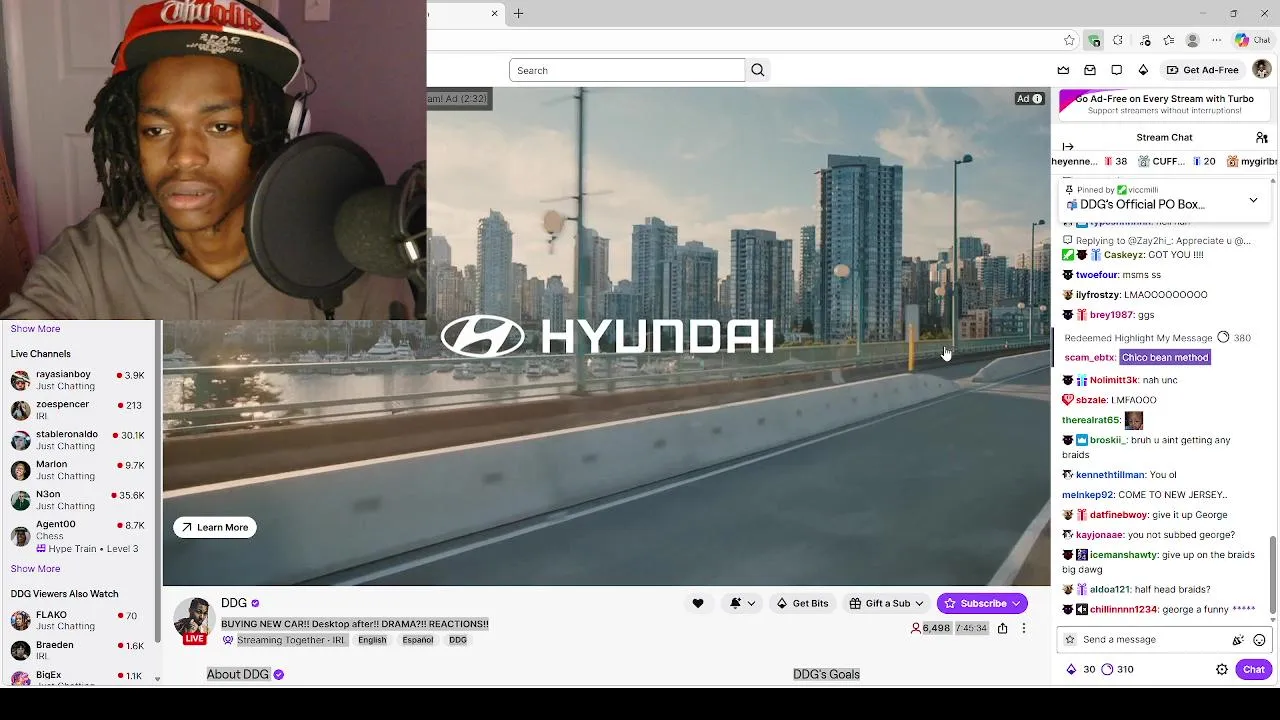
Task: Favorite this page with the star icon
Action: pos(1069,41)
